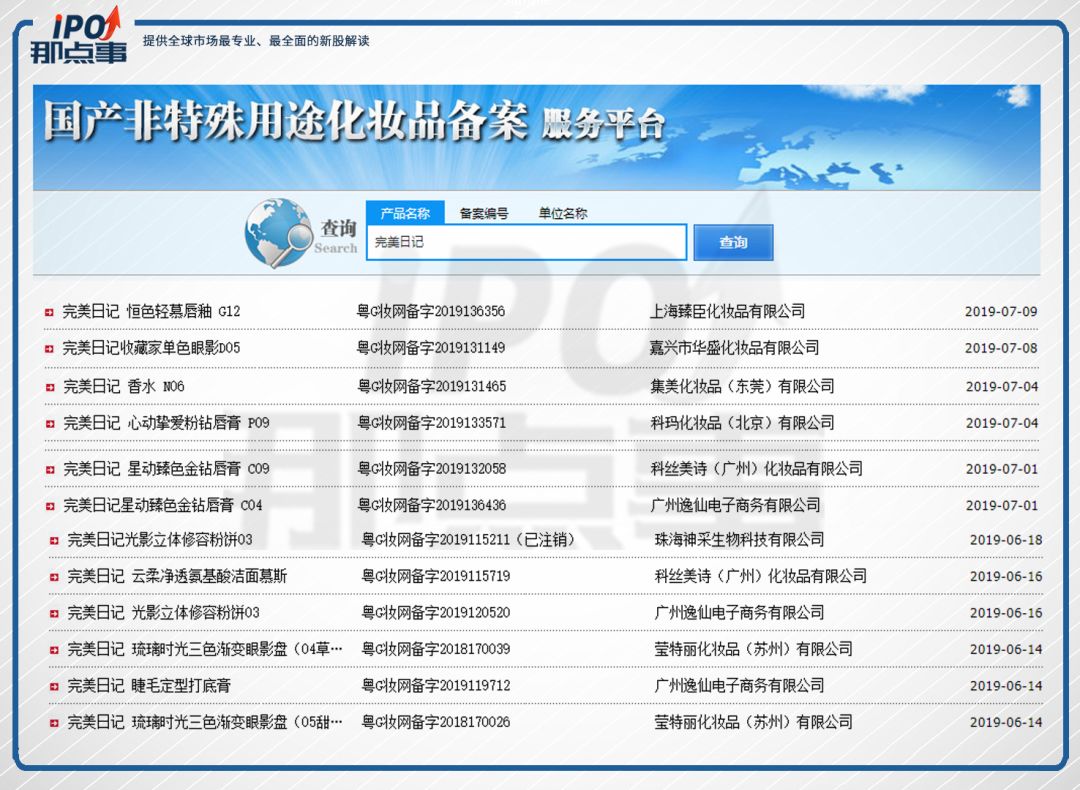Click red bullet icon beside 心动挚爱粉钻唇膏 P09
The image size is (1080, 790).
pos(49,424)
